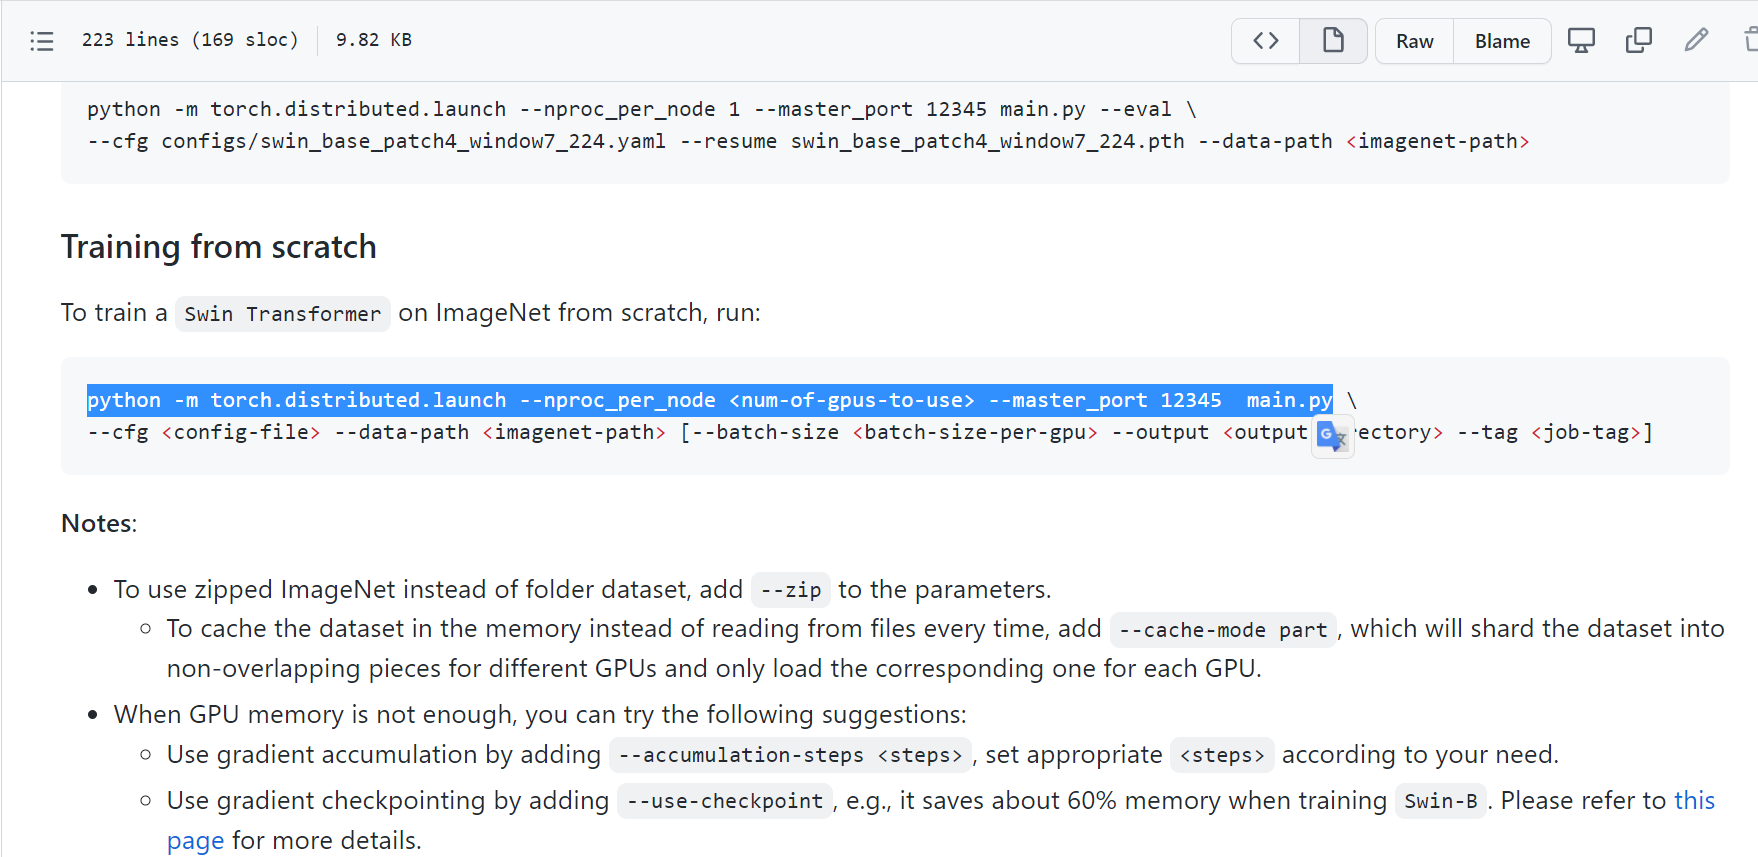Click the "9.82 KB" file size
The height and width of the screenshot is (857, 1758).
tap(374, 40)
